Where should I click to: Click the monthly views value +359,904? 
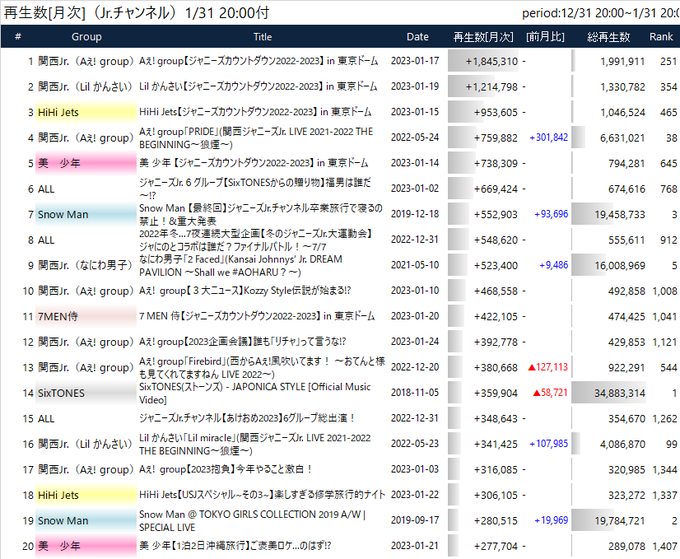tap(496, 393)
